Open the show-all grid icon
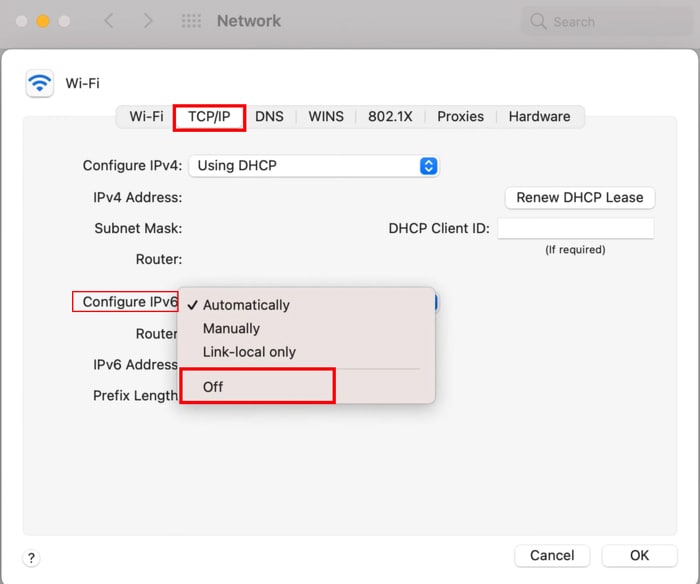The image size is (700, 584). click(191, 21)
